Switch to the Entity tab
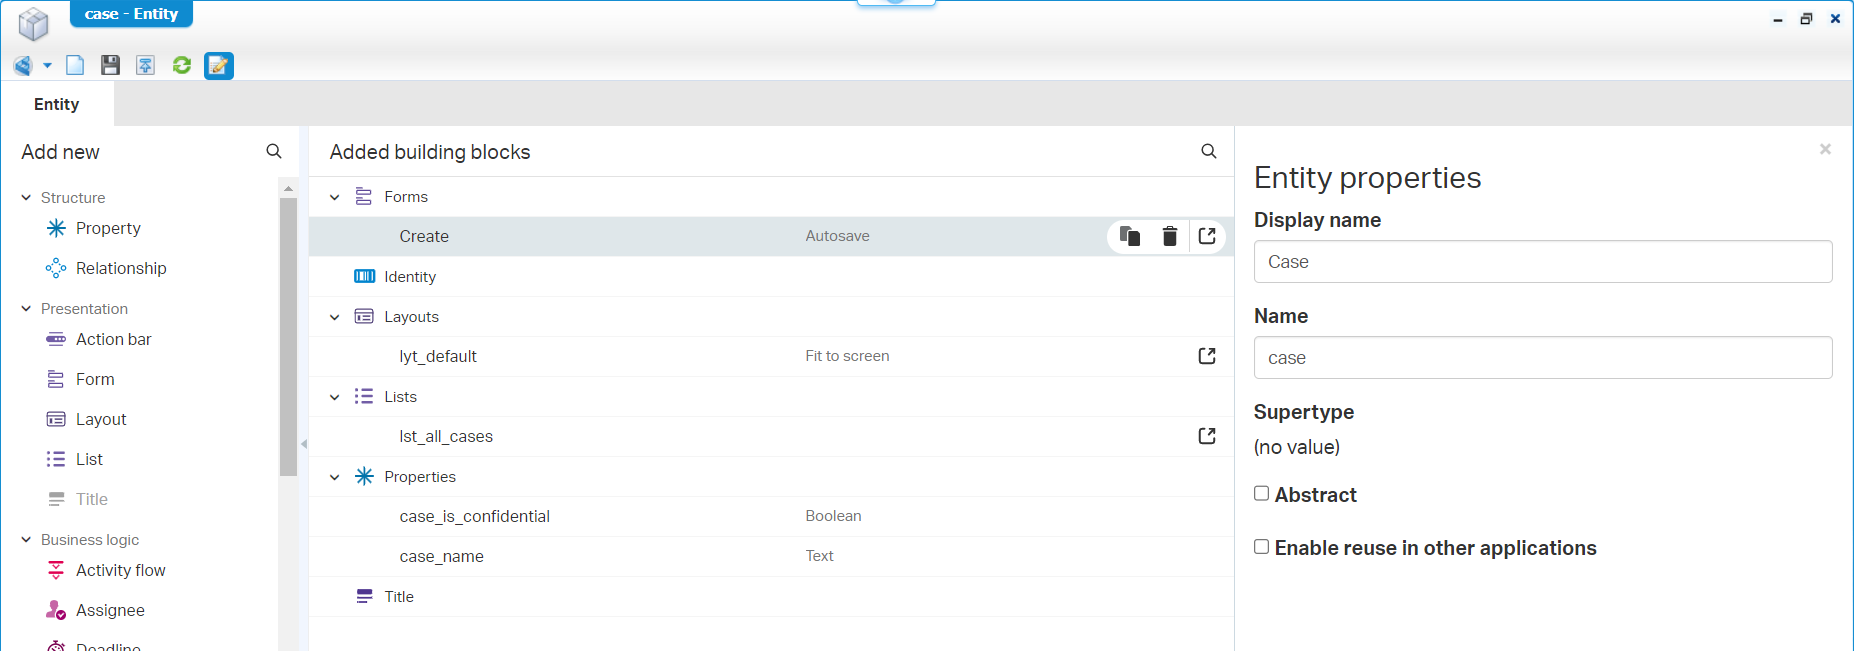This screenshot has height=651, width=1854. [x=57, y=104]
